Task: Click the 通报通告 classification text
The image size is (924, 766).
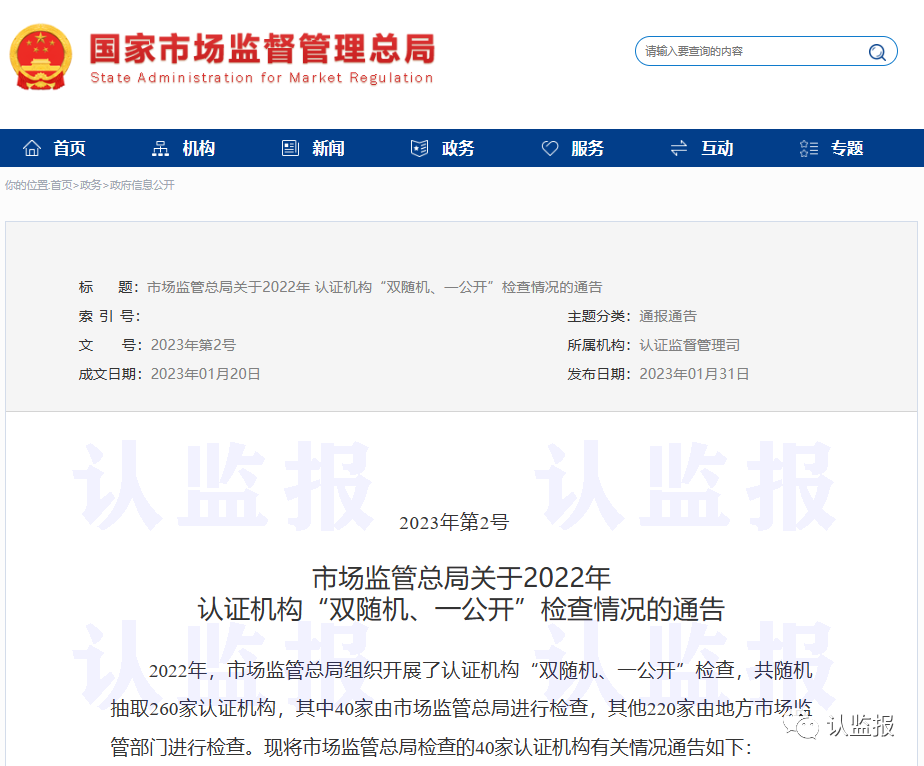Action: [668, 315]
